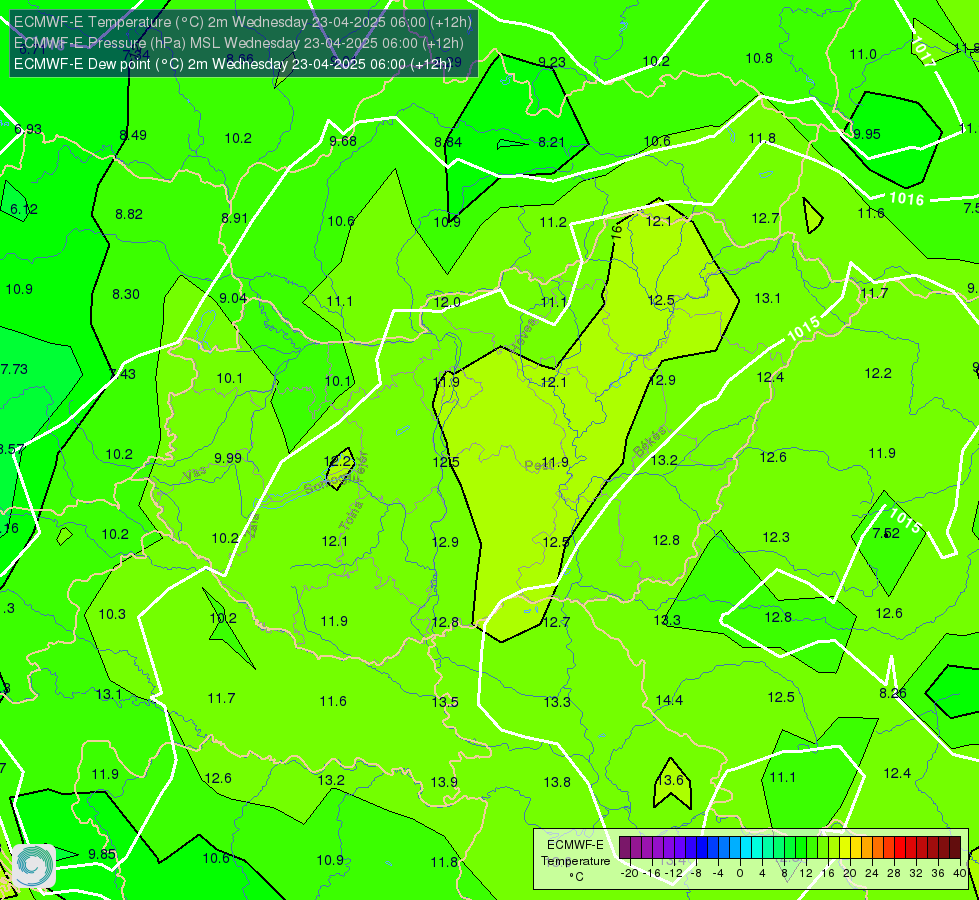The width and height of the screenshot is (979, 900).
Task: Click the 8.91 temperature value
Action: pos(234,219)
